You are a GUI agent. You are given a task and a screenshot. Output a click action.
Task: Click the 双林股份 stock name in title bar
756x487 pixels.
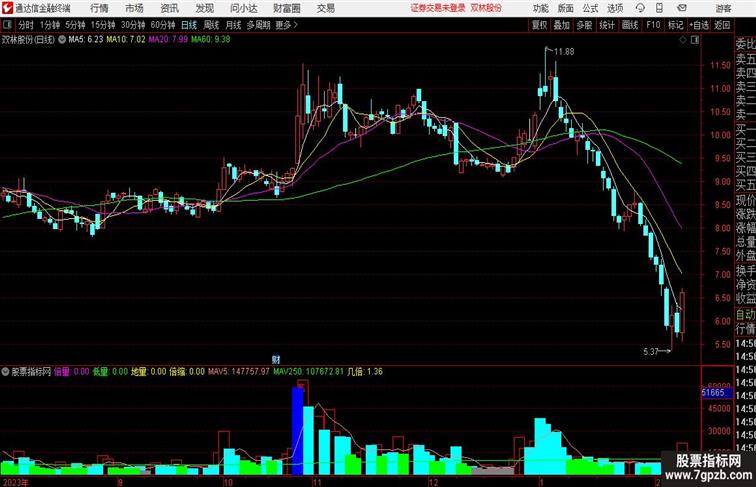(x=486, y=8)
